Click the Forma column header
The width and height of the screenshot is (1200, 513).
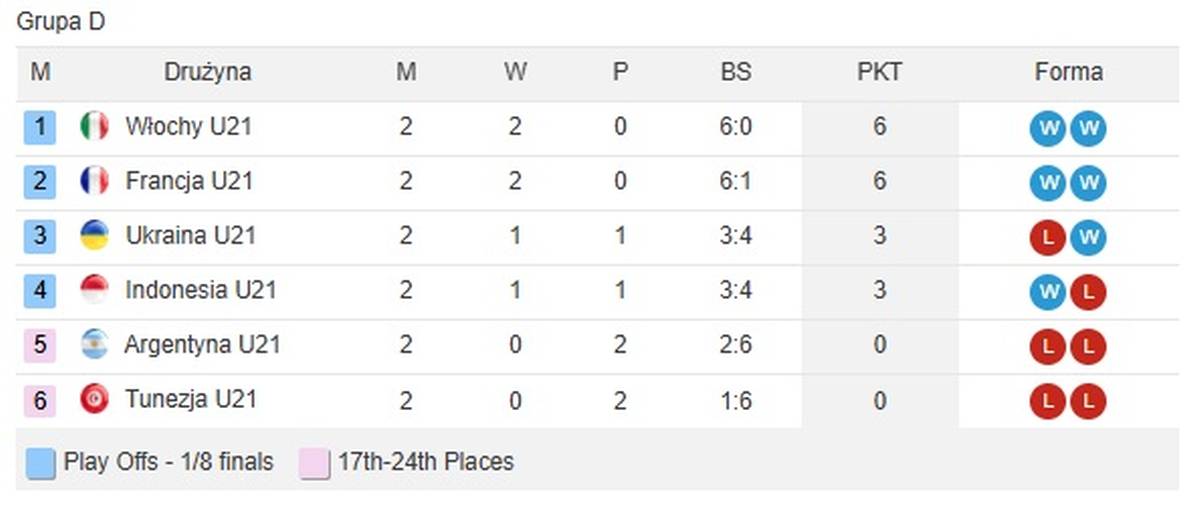tap(1068, 73)
